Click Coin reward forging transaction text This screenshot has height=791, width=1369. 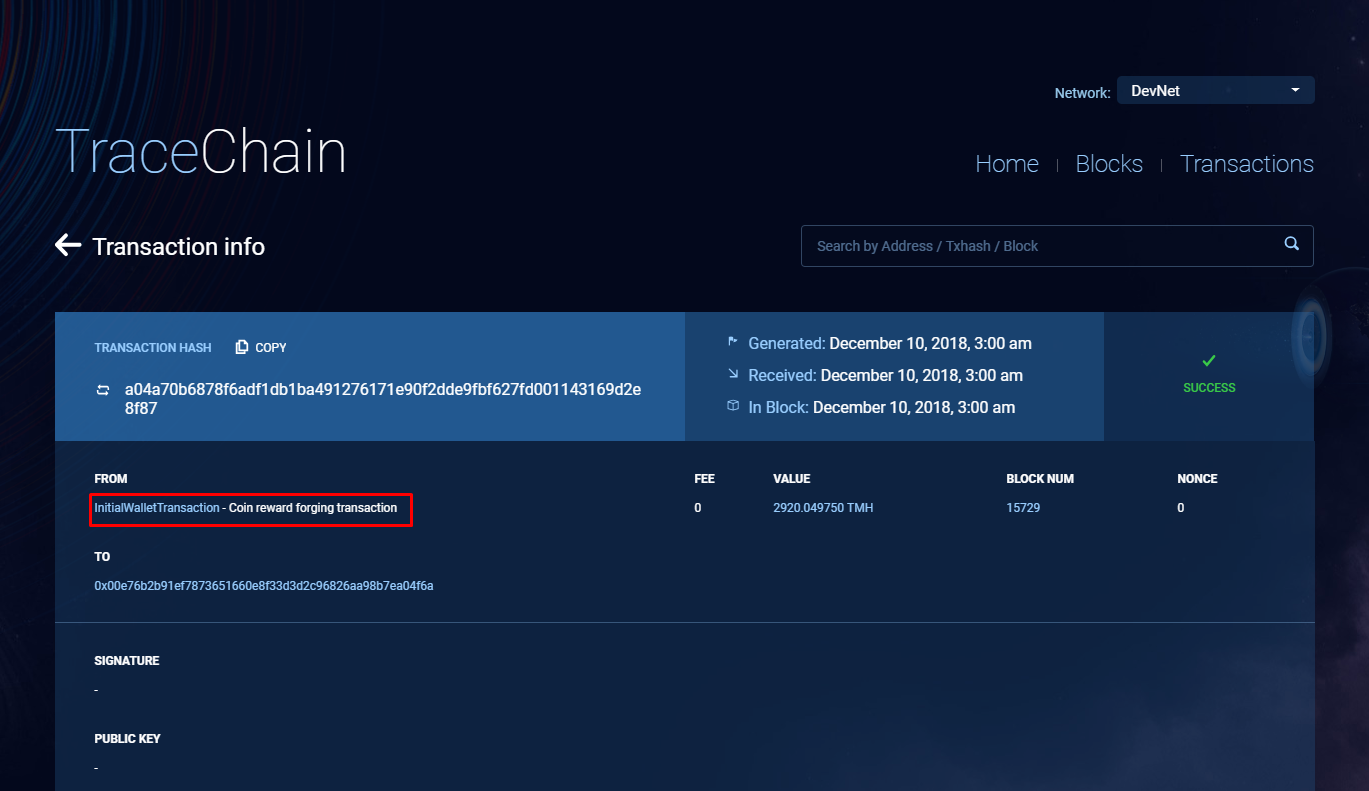313,508
